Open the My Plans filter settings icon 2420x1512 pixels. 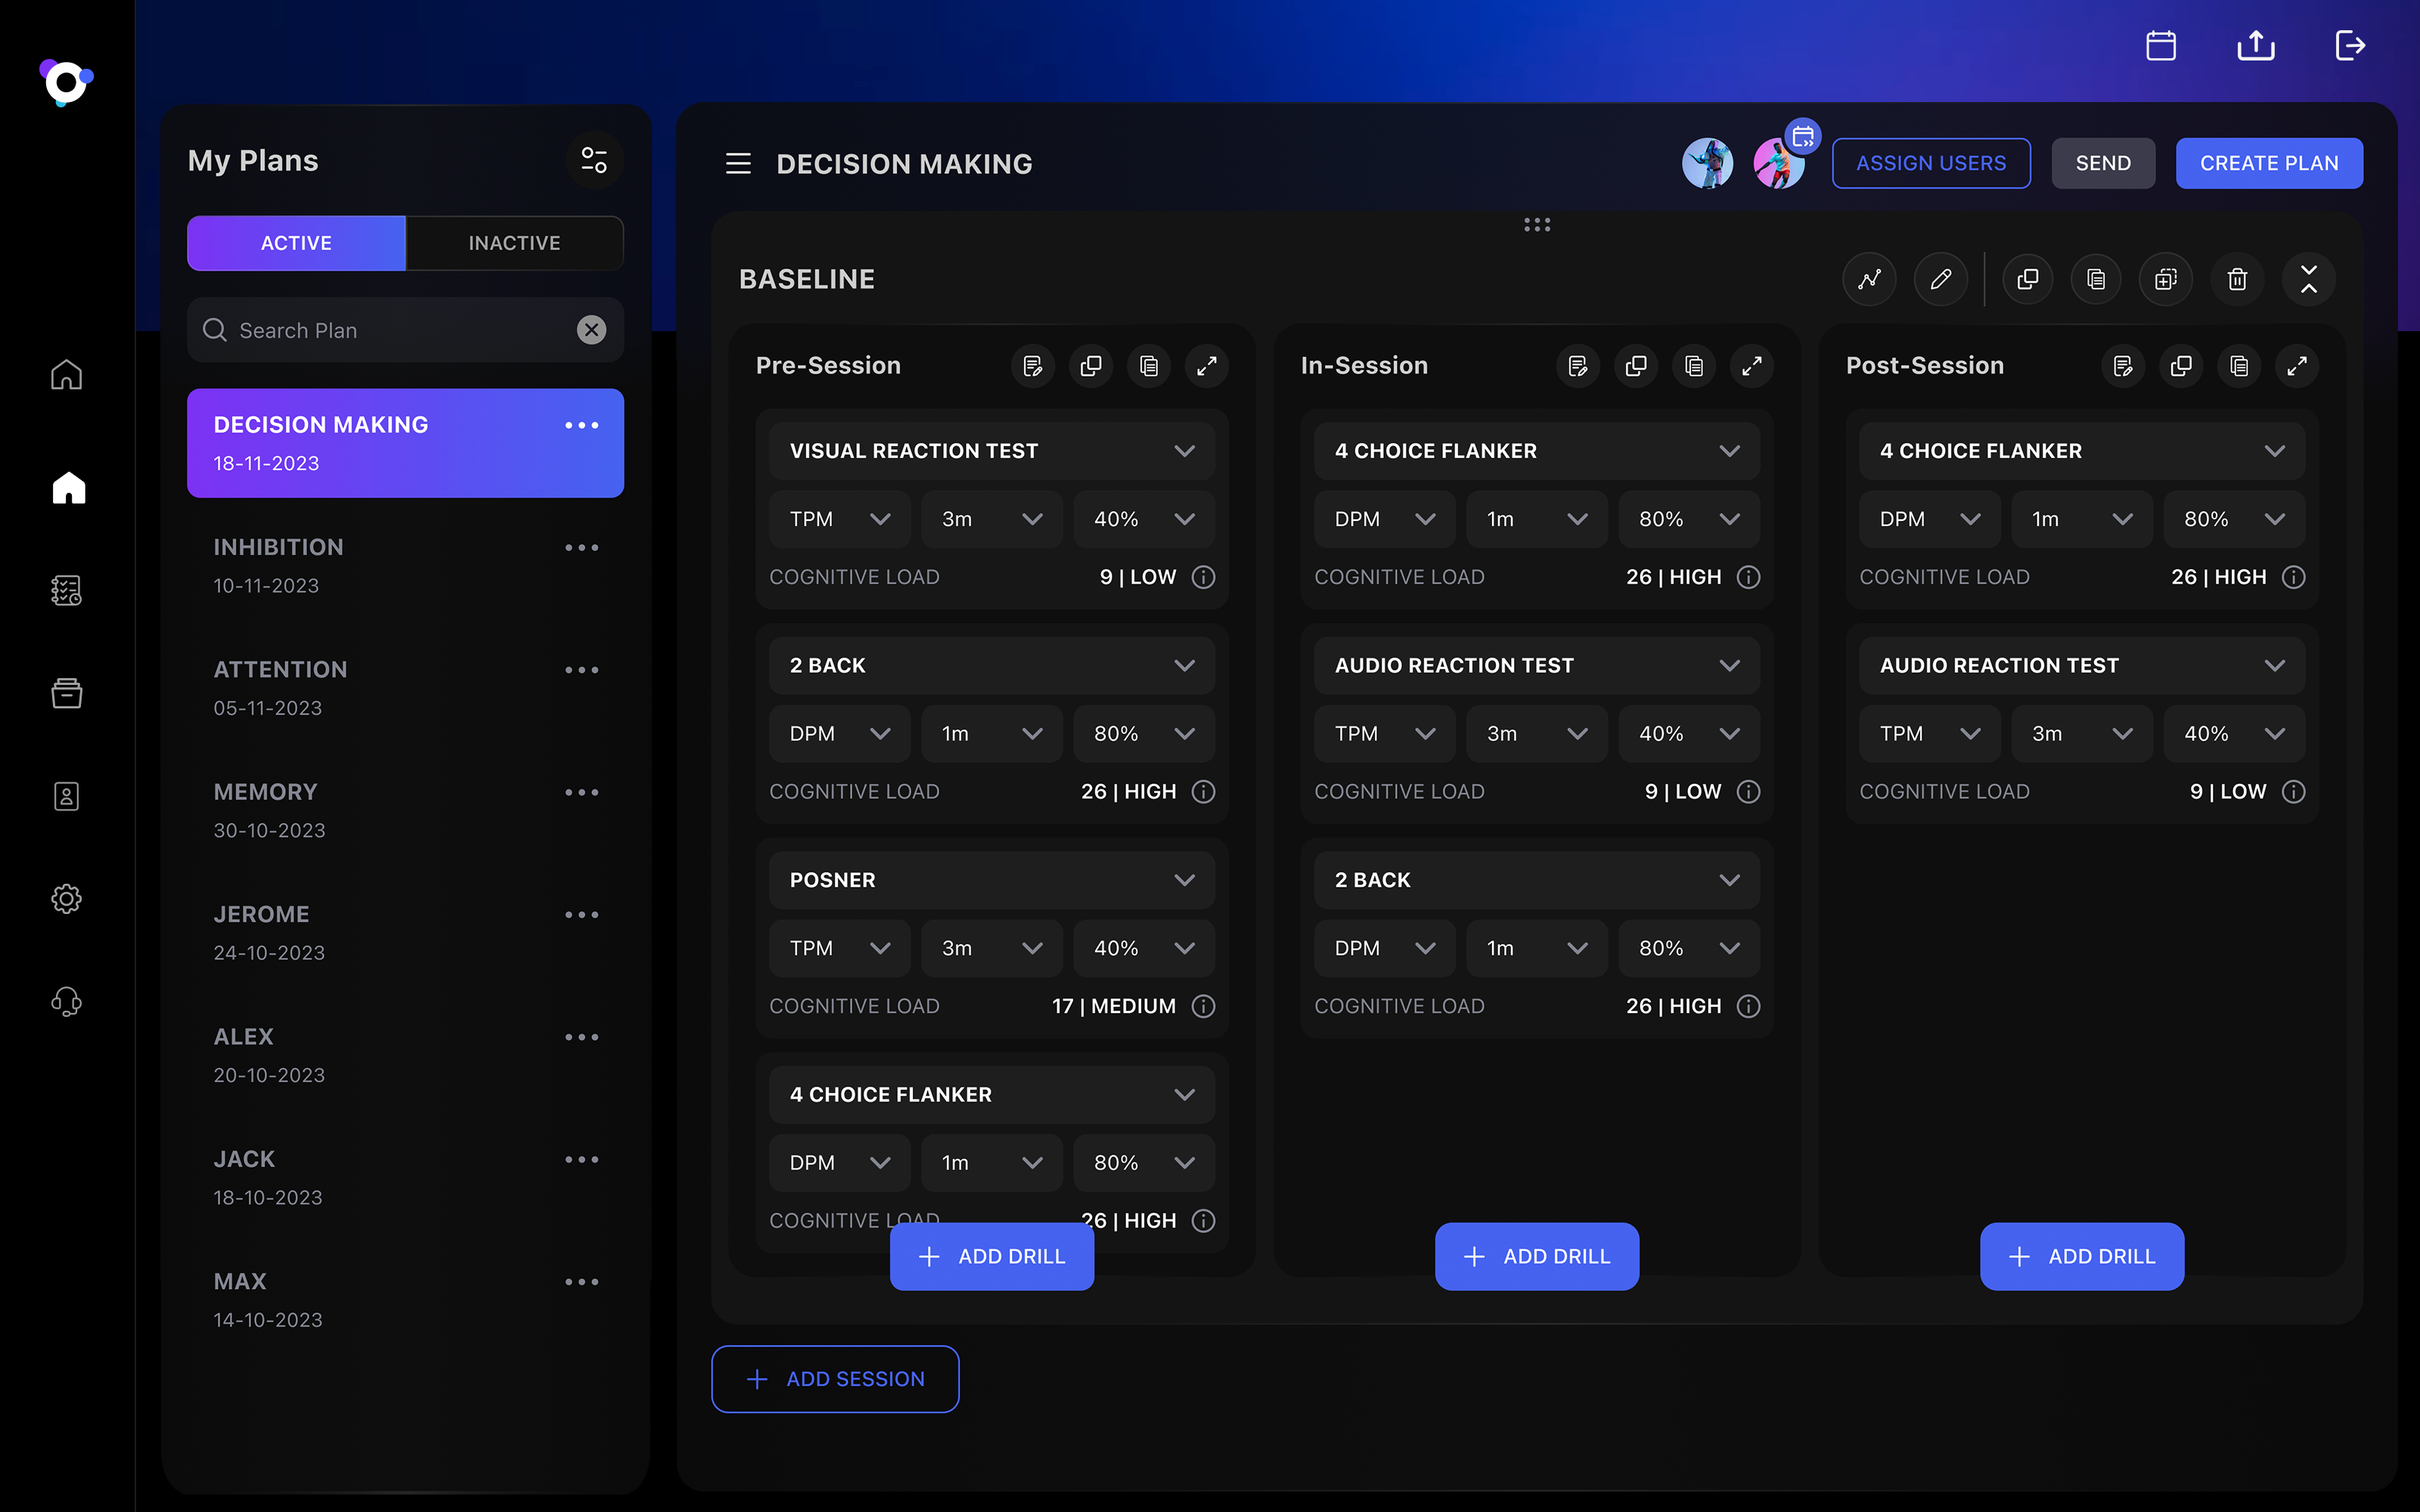[594, 160]
